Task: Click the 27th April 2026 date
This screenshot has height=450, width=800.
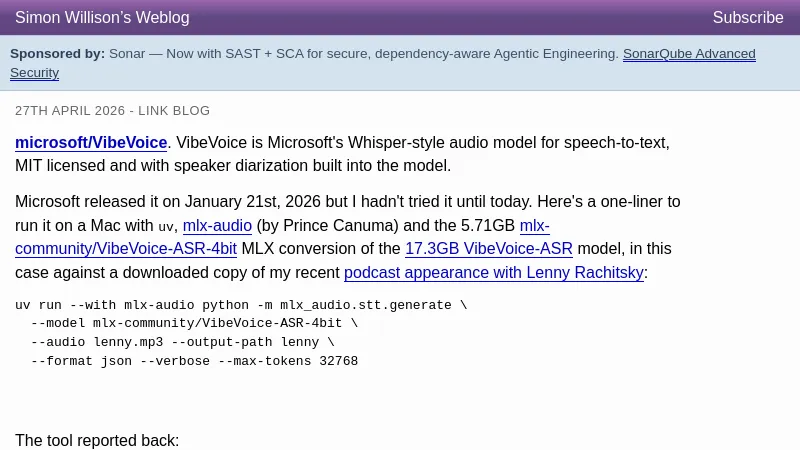Action: point(69,111)
